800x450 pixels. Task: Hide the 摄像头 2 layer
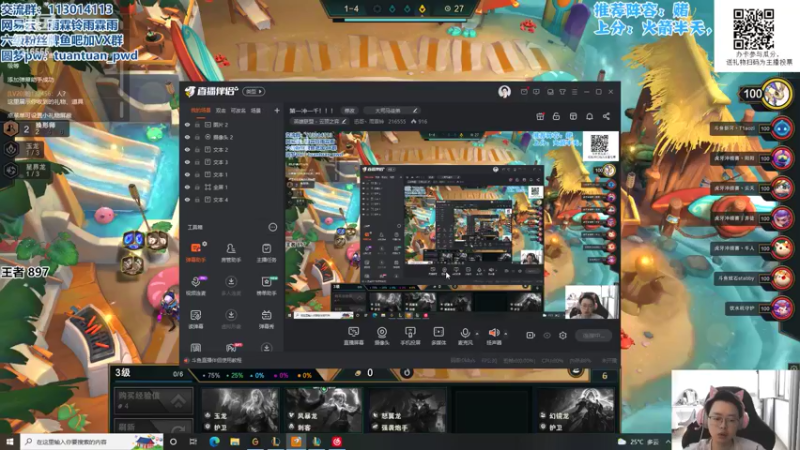click(x=187, y=137)
